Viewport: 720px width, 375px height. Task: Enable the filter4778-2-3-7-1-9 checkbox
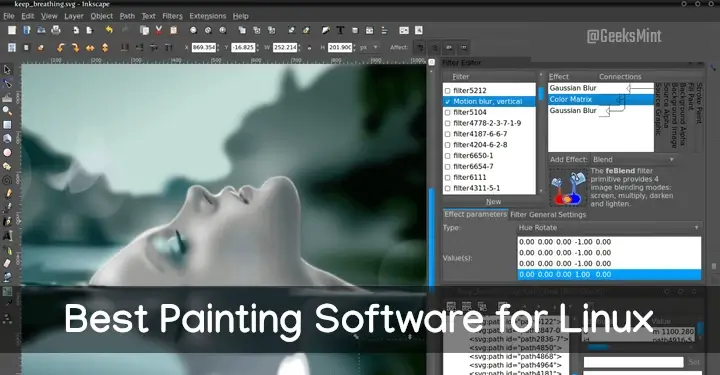pyautogui.click(x=448, y=123)
